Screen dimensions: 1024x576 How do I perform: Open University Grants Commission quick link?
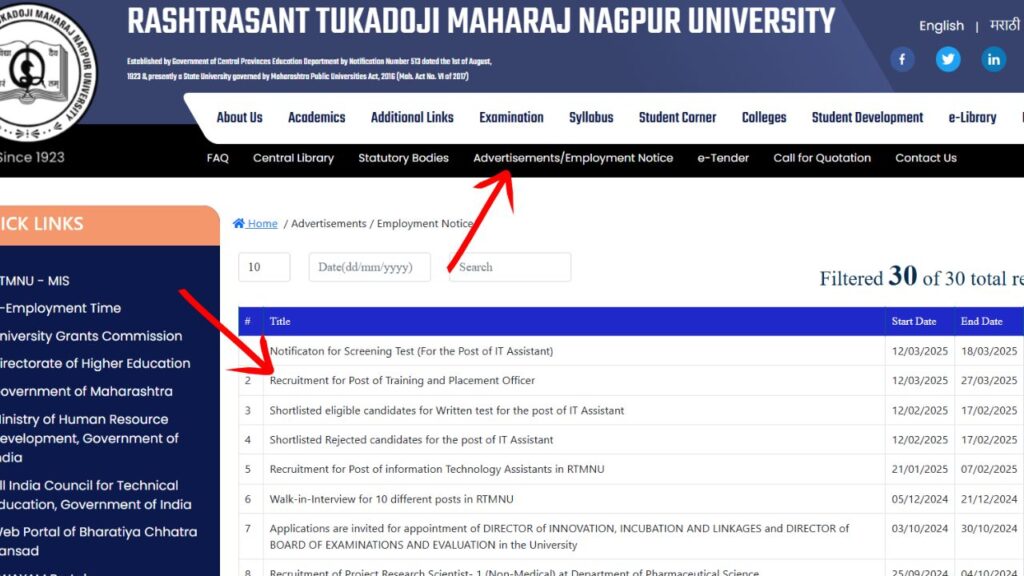[x=91, y=336]
